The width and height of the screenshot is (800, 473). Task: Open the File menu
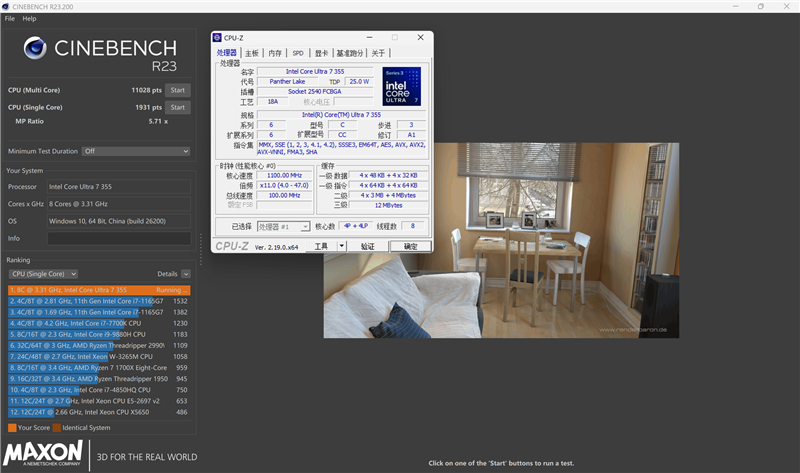[x=9, y=18]
